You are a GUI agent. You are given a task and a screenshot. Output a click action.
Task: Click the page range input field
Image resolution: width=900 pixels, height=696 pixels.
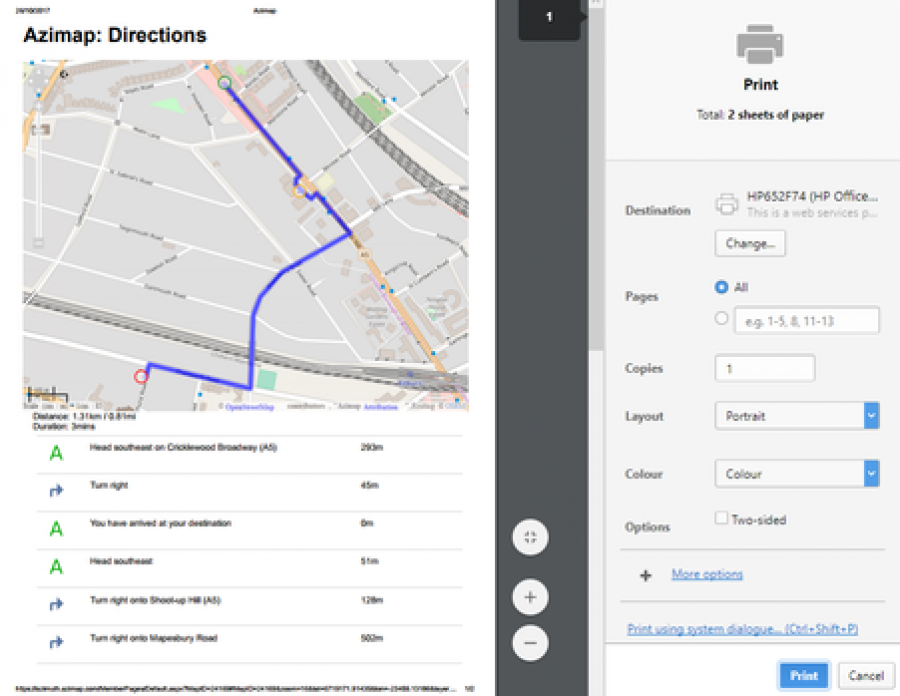pyautogui.click(x=806, y=321)
